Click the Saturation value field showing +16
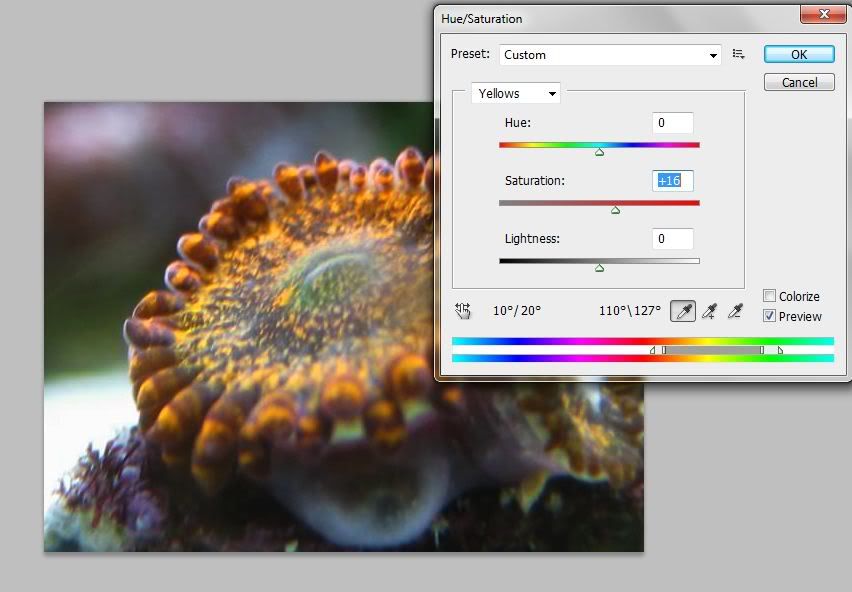The height and width of the screenshot is (592, 852). pyautogui.click(x=673, y=181)
